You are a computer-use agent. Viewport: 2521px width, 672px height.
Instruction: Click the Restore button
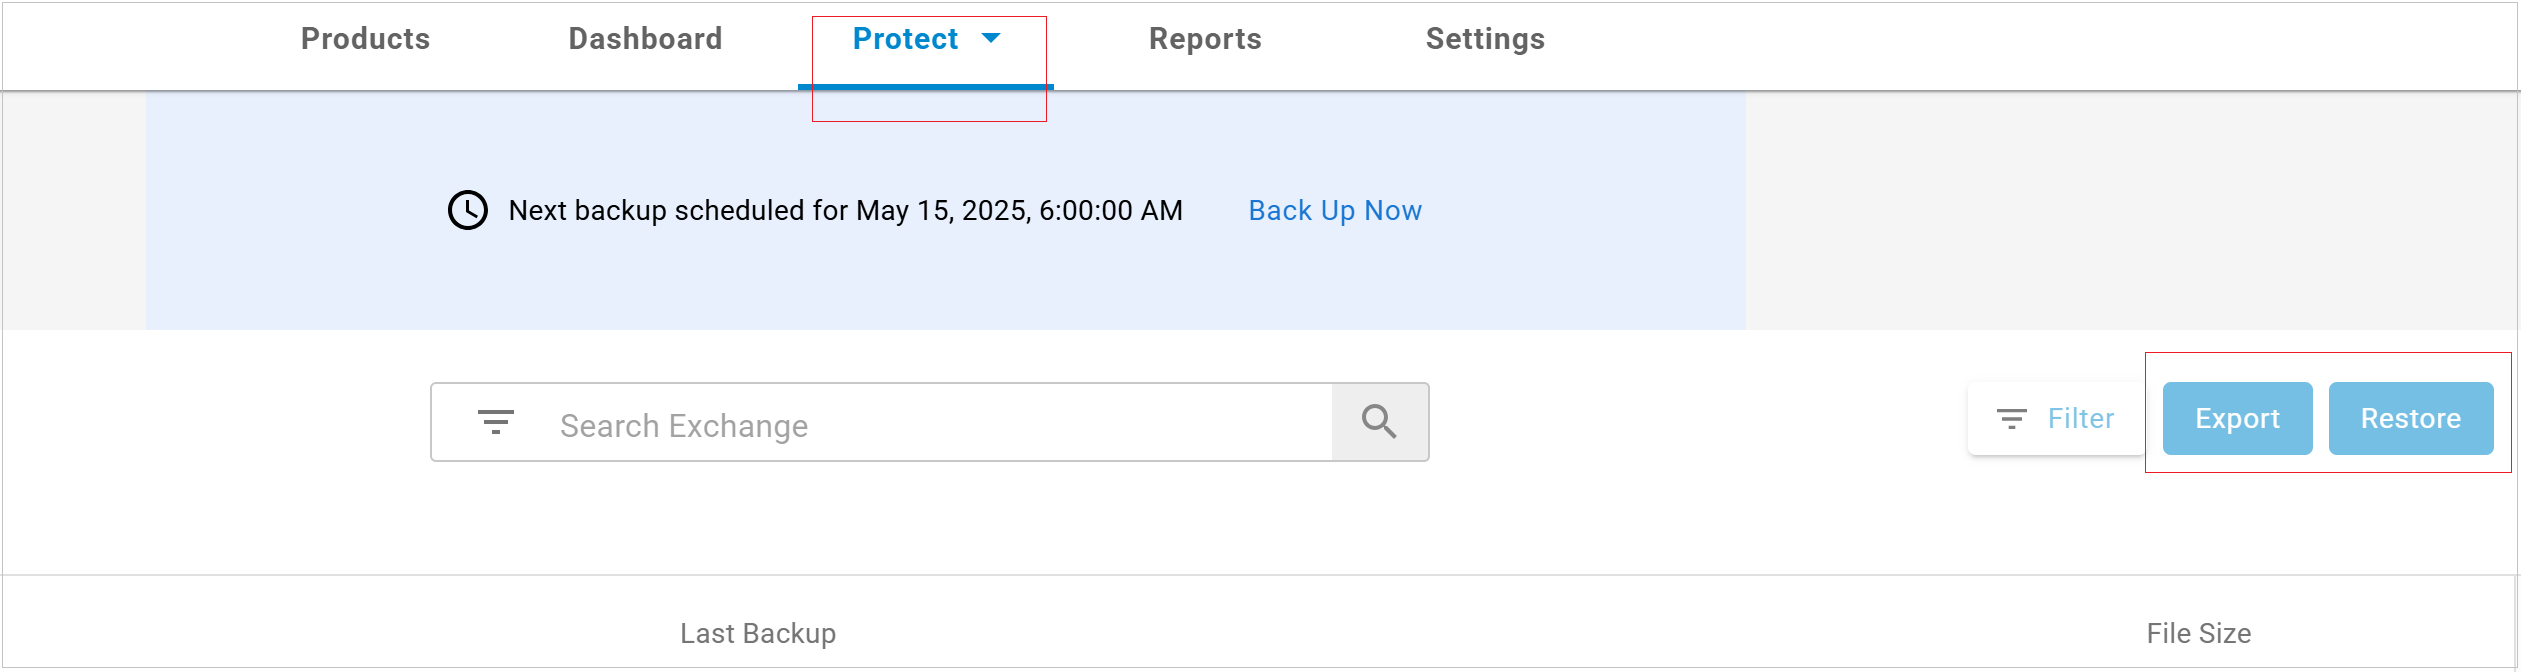(2411, 418)
